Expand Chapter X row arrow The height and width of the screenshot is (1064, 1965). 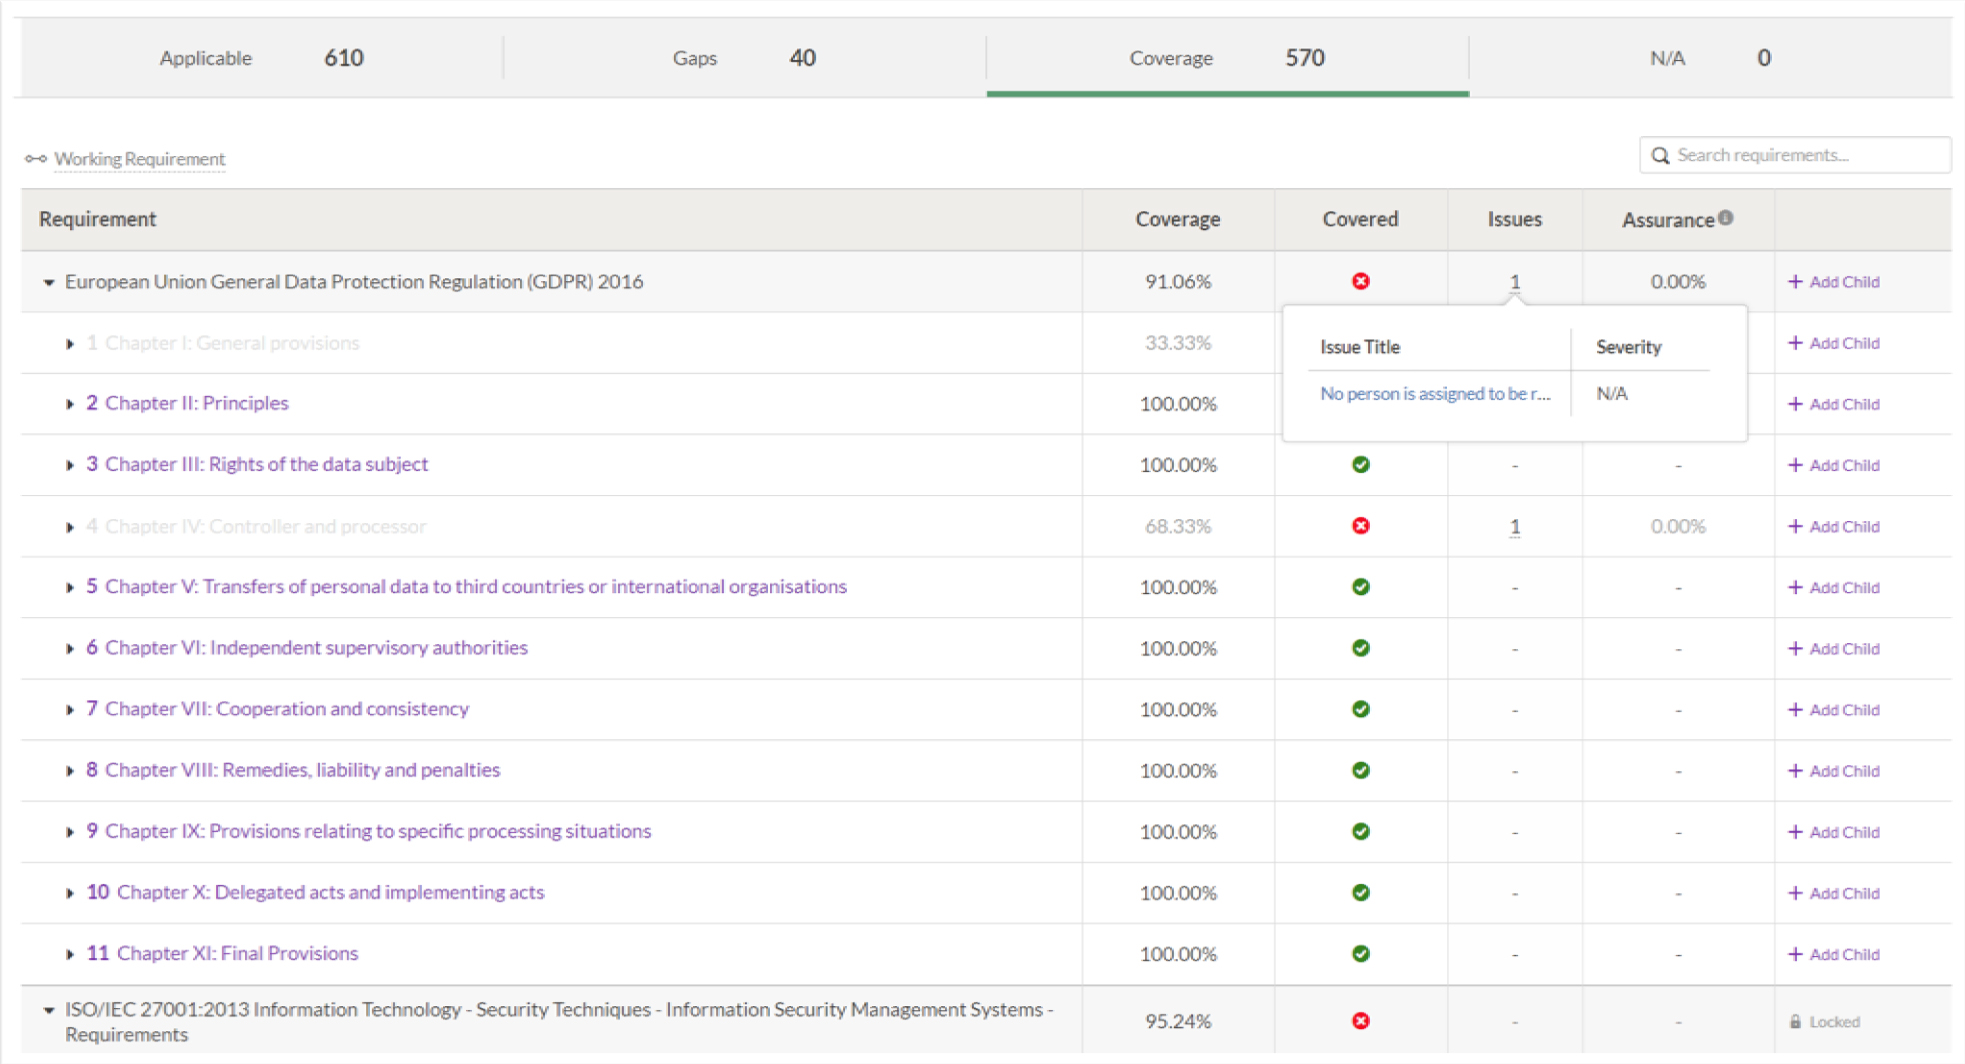coord(69,893)
